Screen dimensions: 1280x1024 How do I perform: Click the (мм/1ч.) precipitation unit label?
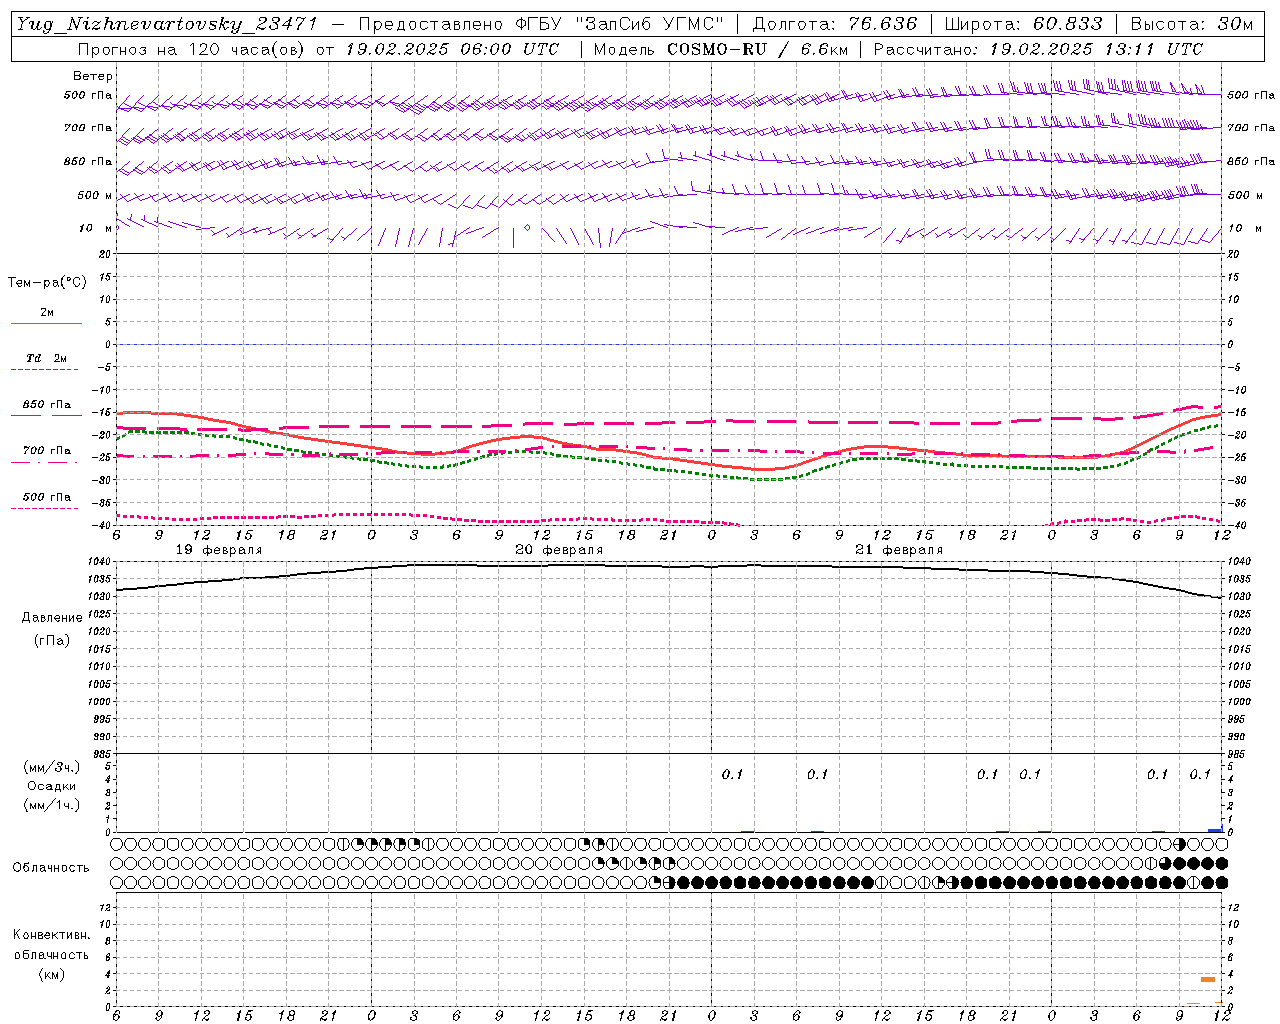(50, 805)
